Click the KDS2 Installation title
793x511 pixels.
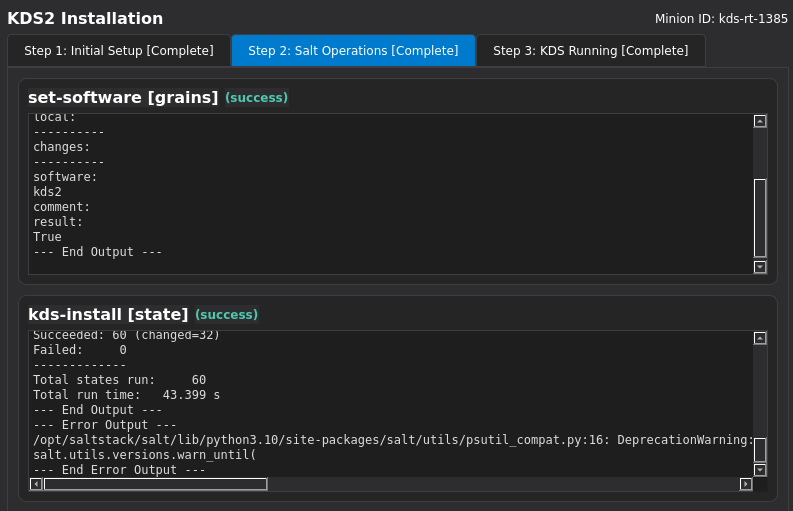[85, 18]
